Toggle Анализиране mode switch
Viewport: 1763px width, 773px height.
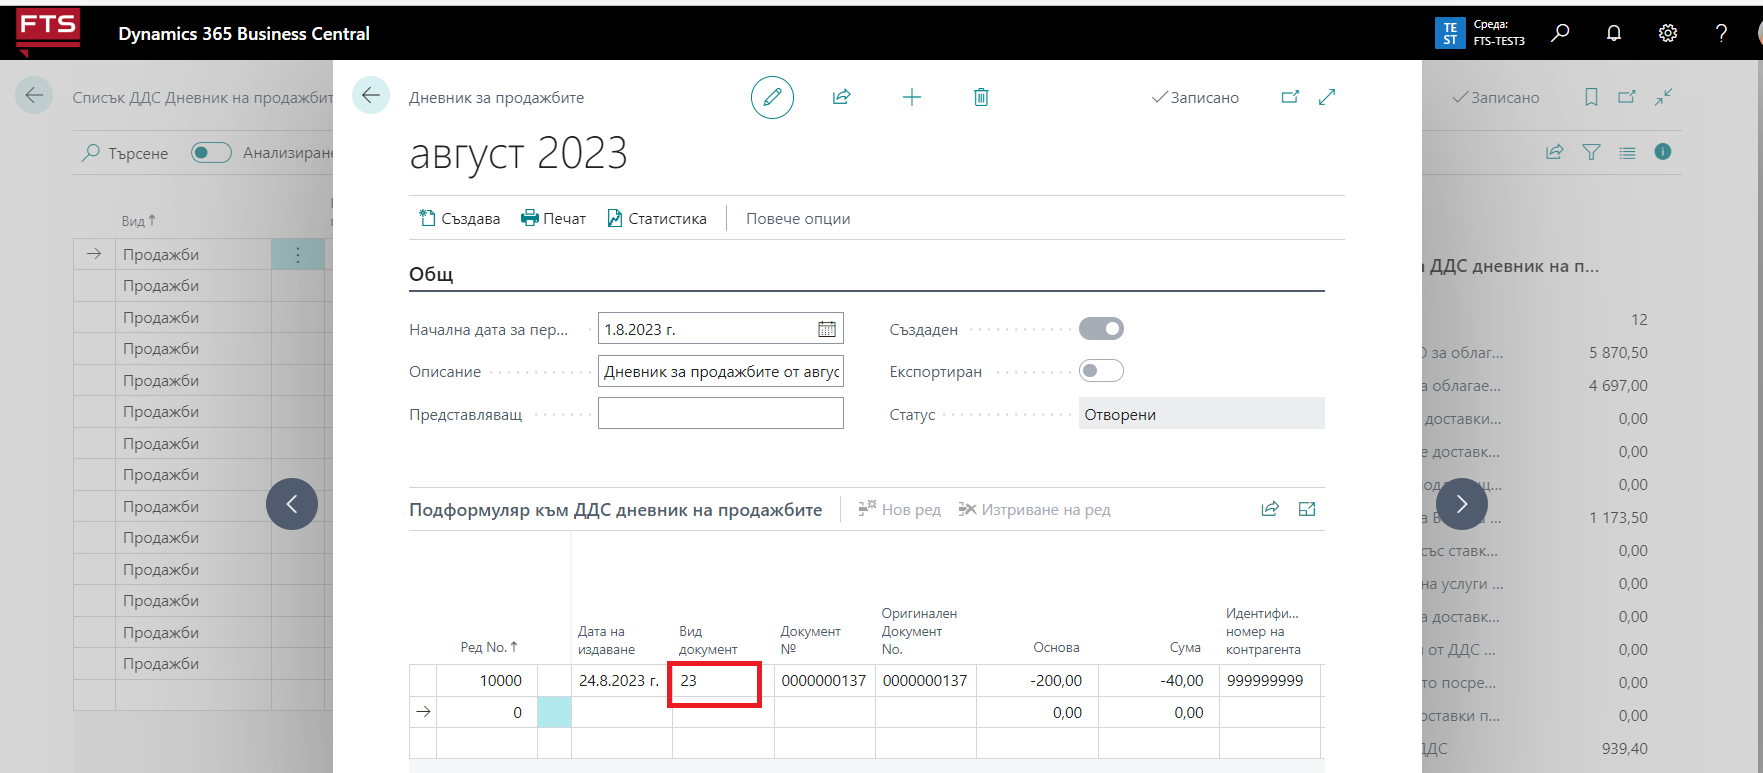click(x=211, y=152)
